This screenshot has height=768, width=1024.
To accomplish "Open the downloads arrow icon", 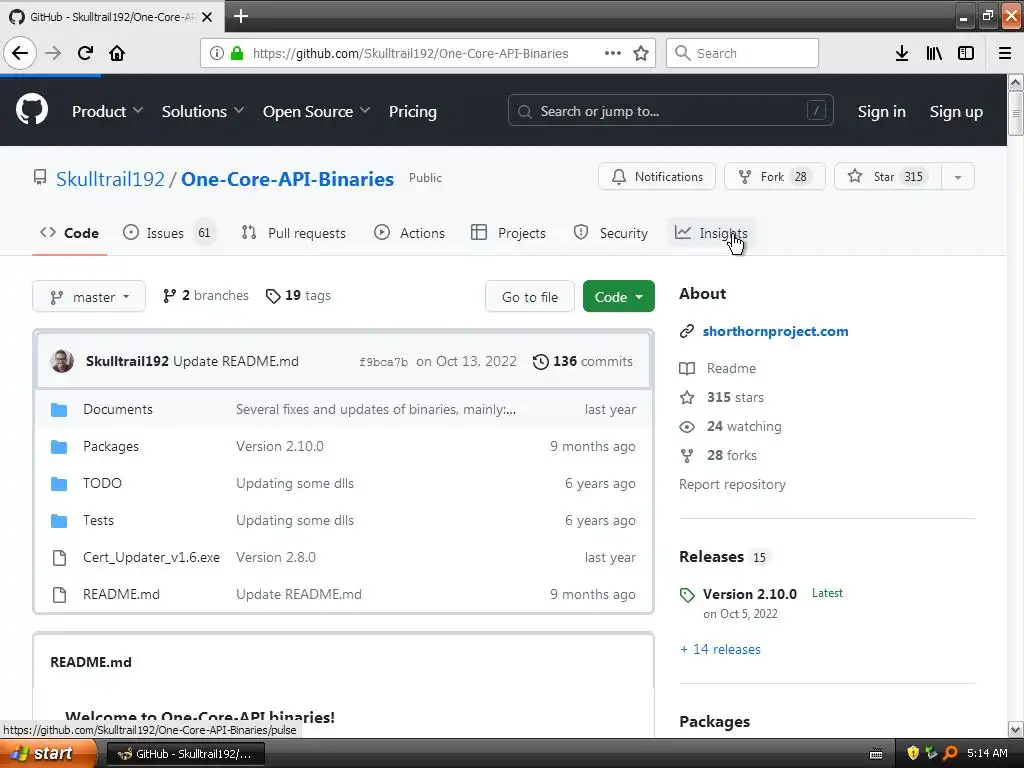I will coord(902,53).
